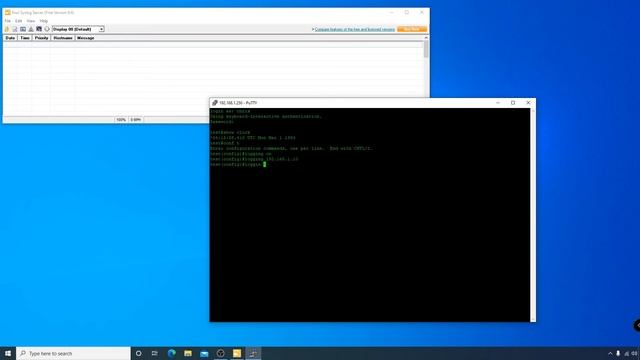Click the Time column header
Screen dimensions: 640x360
click(x=25, y=38)
